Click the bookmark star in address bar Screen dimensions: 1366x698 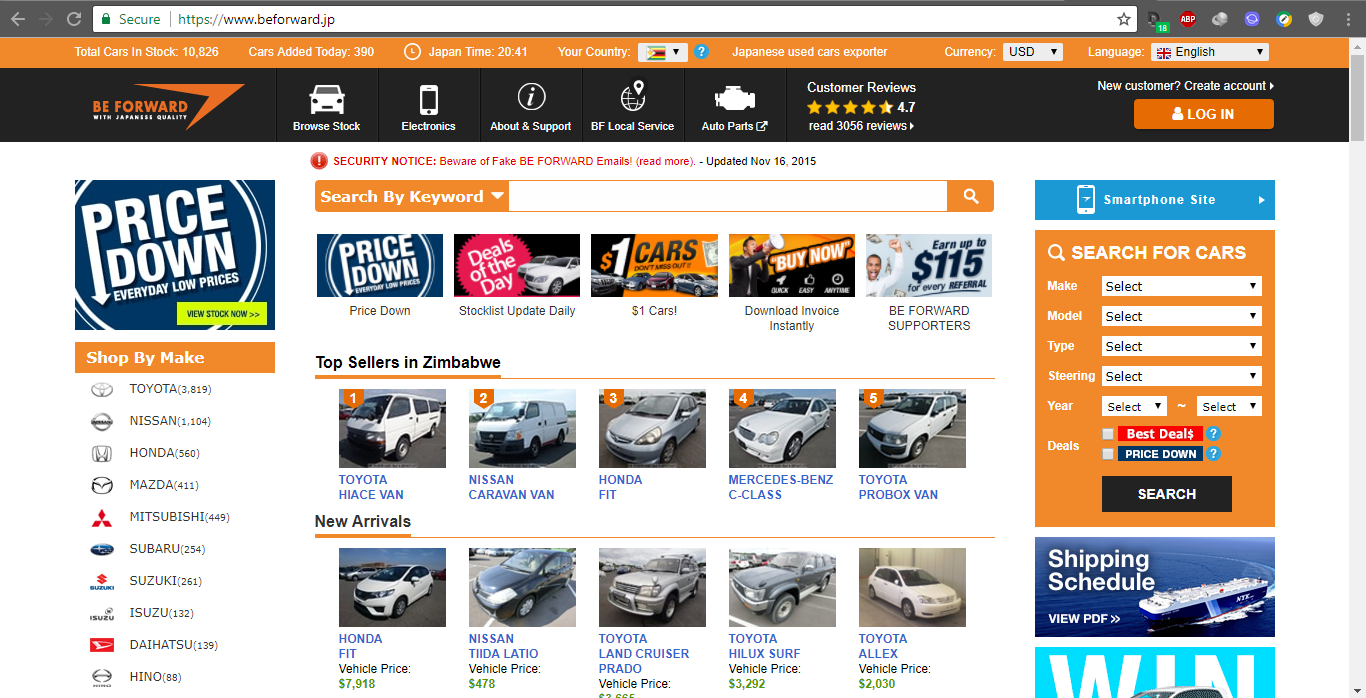[x=1124, y=19]
